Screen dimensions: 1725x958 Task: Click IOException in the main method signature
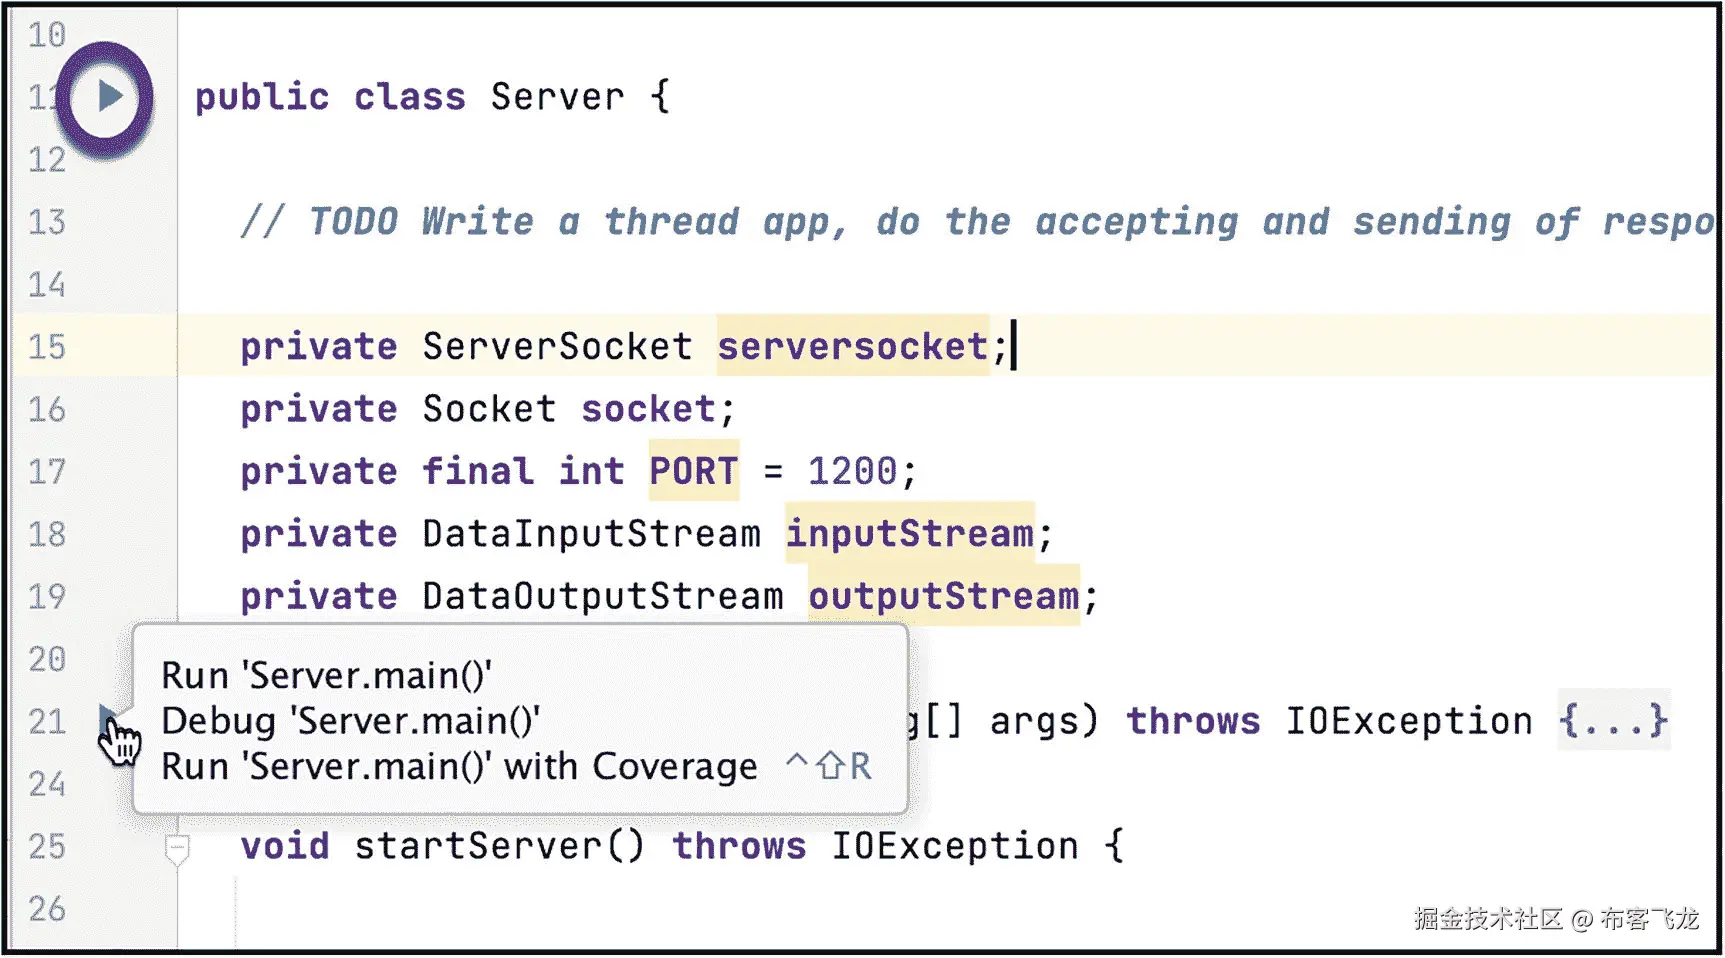(1409, 721)
